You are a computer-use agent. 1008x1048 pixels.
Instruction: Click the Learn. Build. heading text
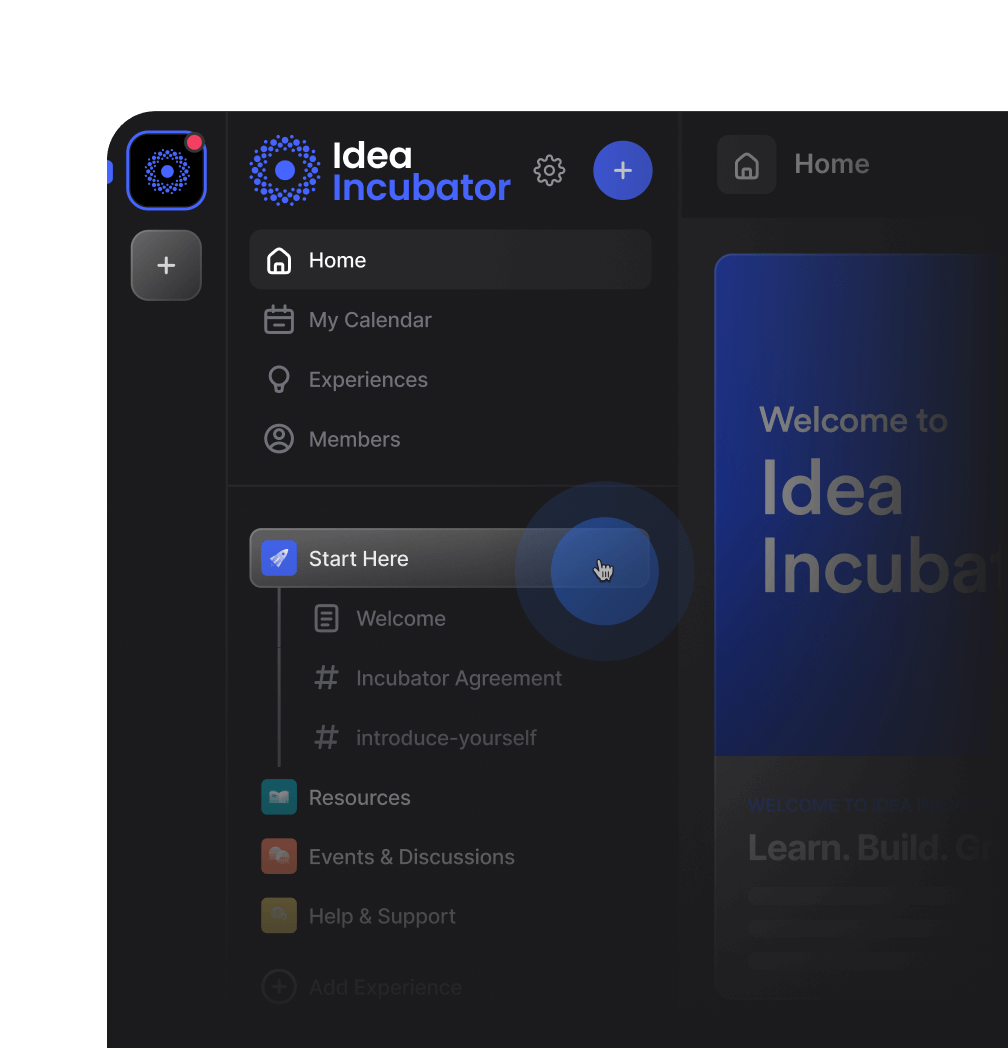[847, 847]
